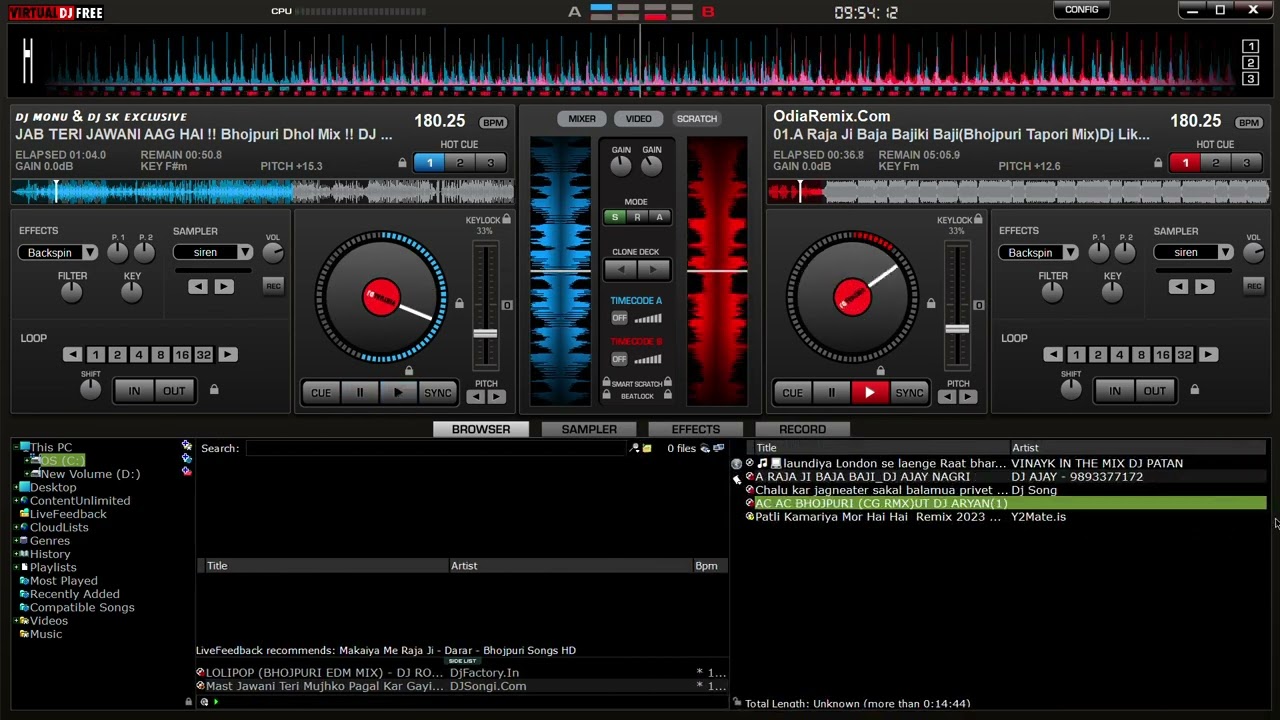The height and width of the screenshot is (720, 1280).
Task: Play the left deck track
Action: coord(398,393)
